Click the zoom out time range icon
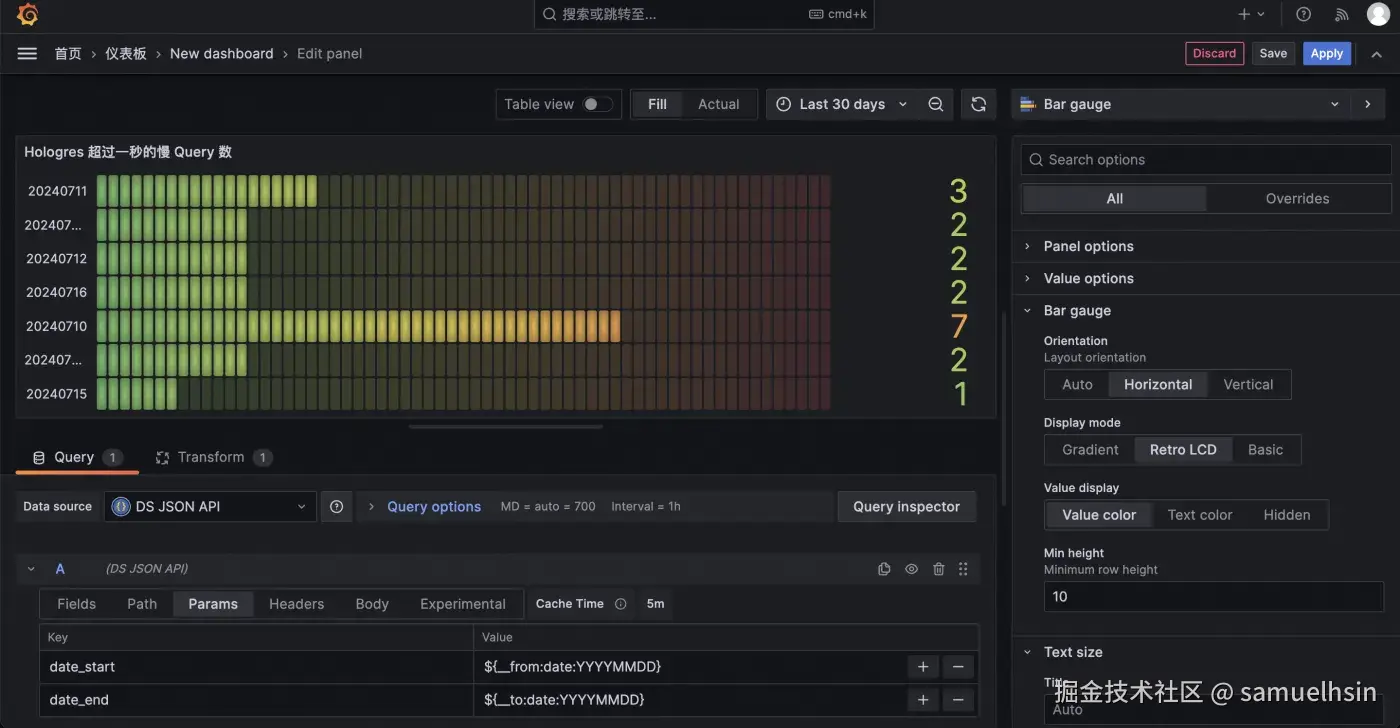This screenshot has width=1400, height=728. tap(935, 104)
